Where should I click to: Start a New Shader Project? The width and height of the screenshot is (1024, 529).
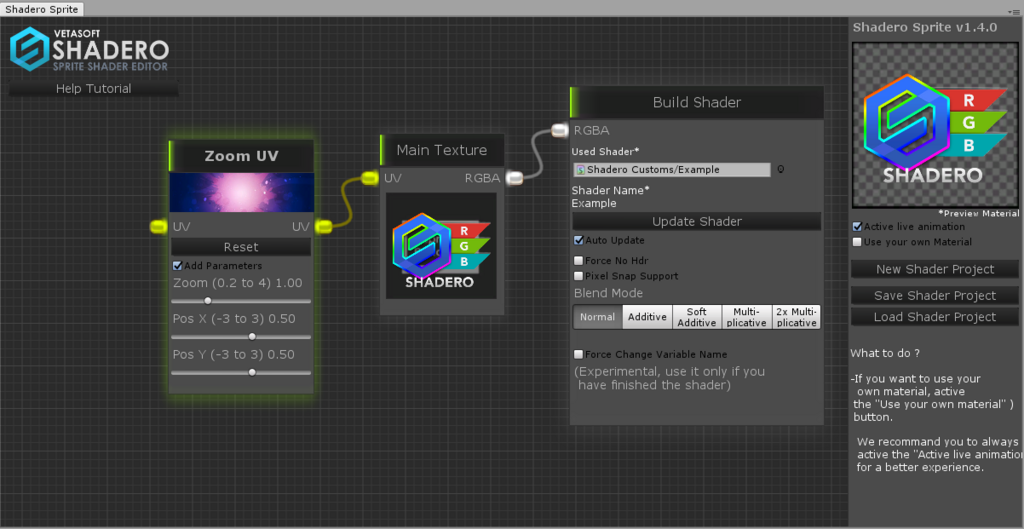pos(935,269)
